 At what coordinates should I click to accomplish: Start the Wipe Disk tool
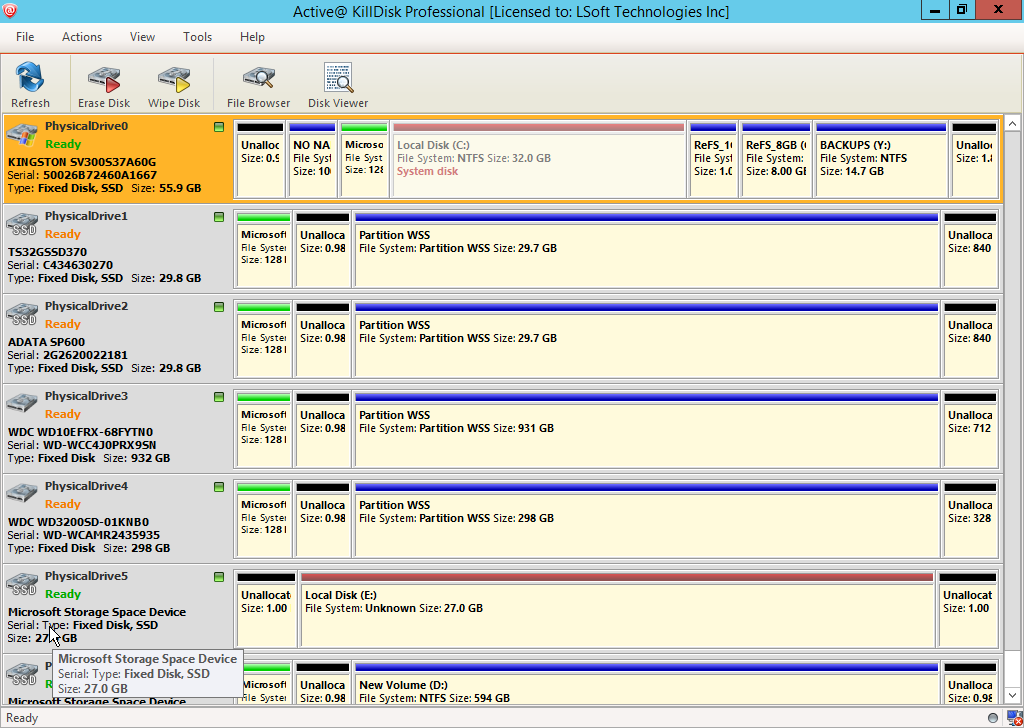coord(174,85)
